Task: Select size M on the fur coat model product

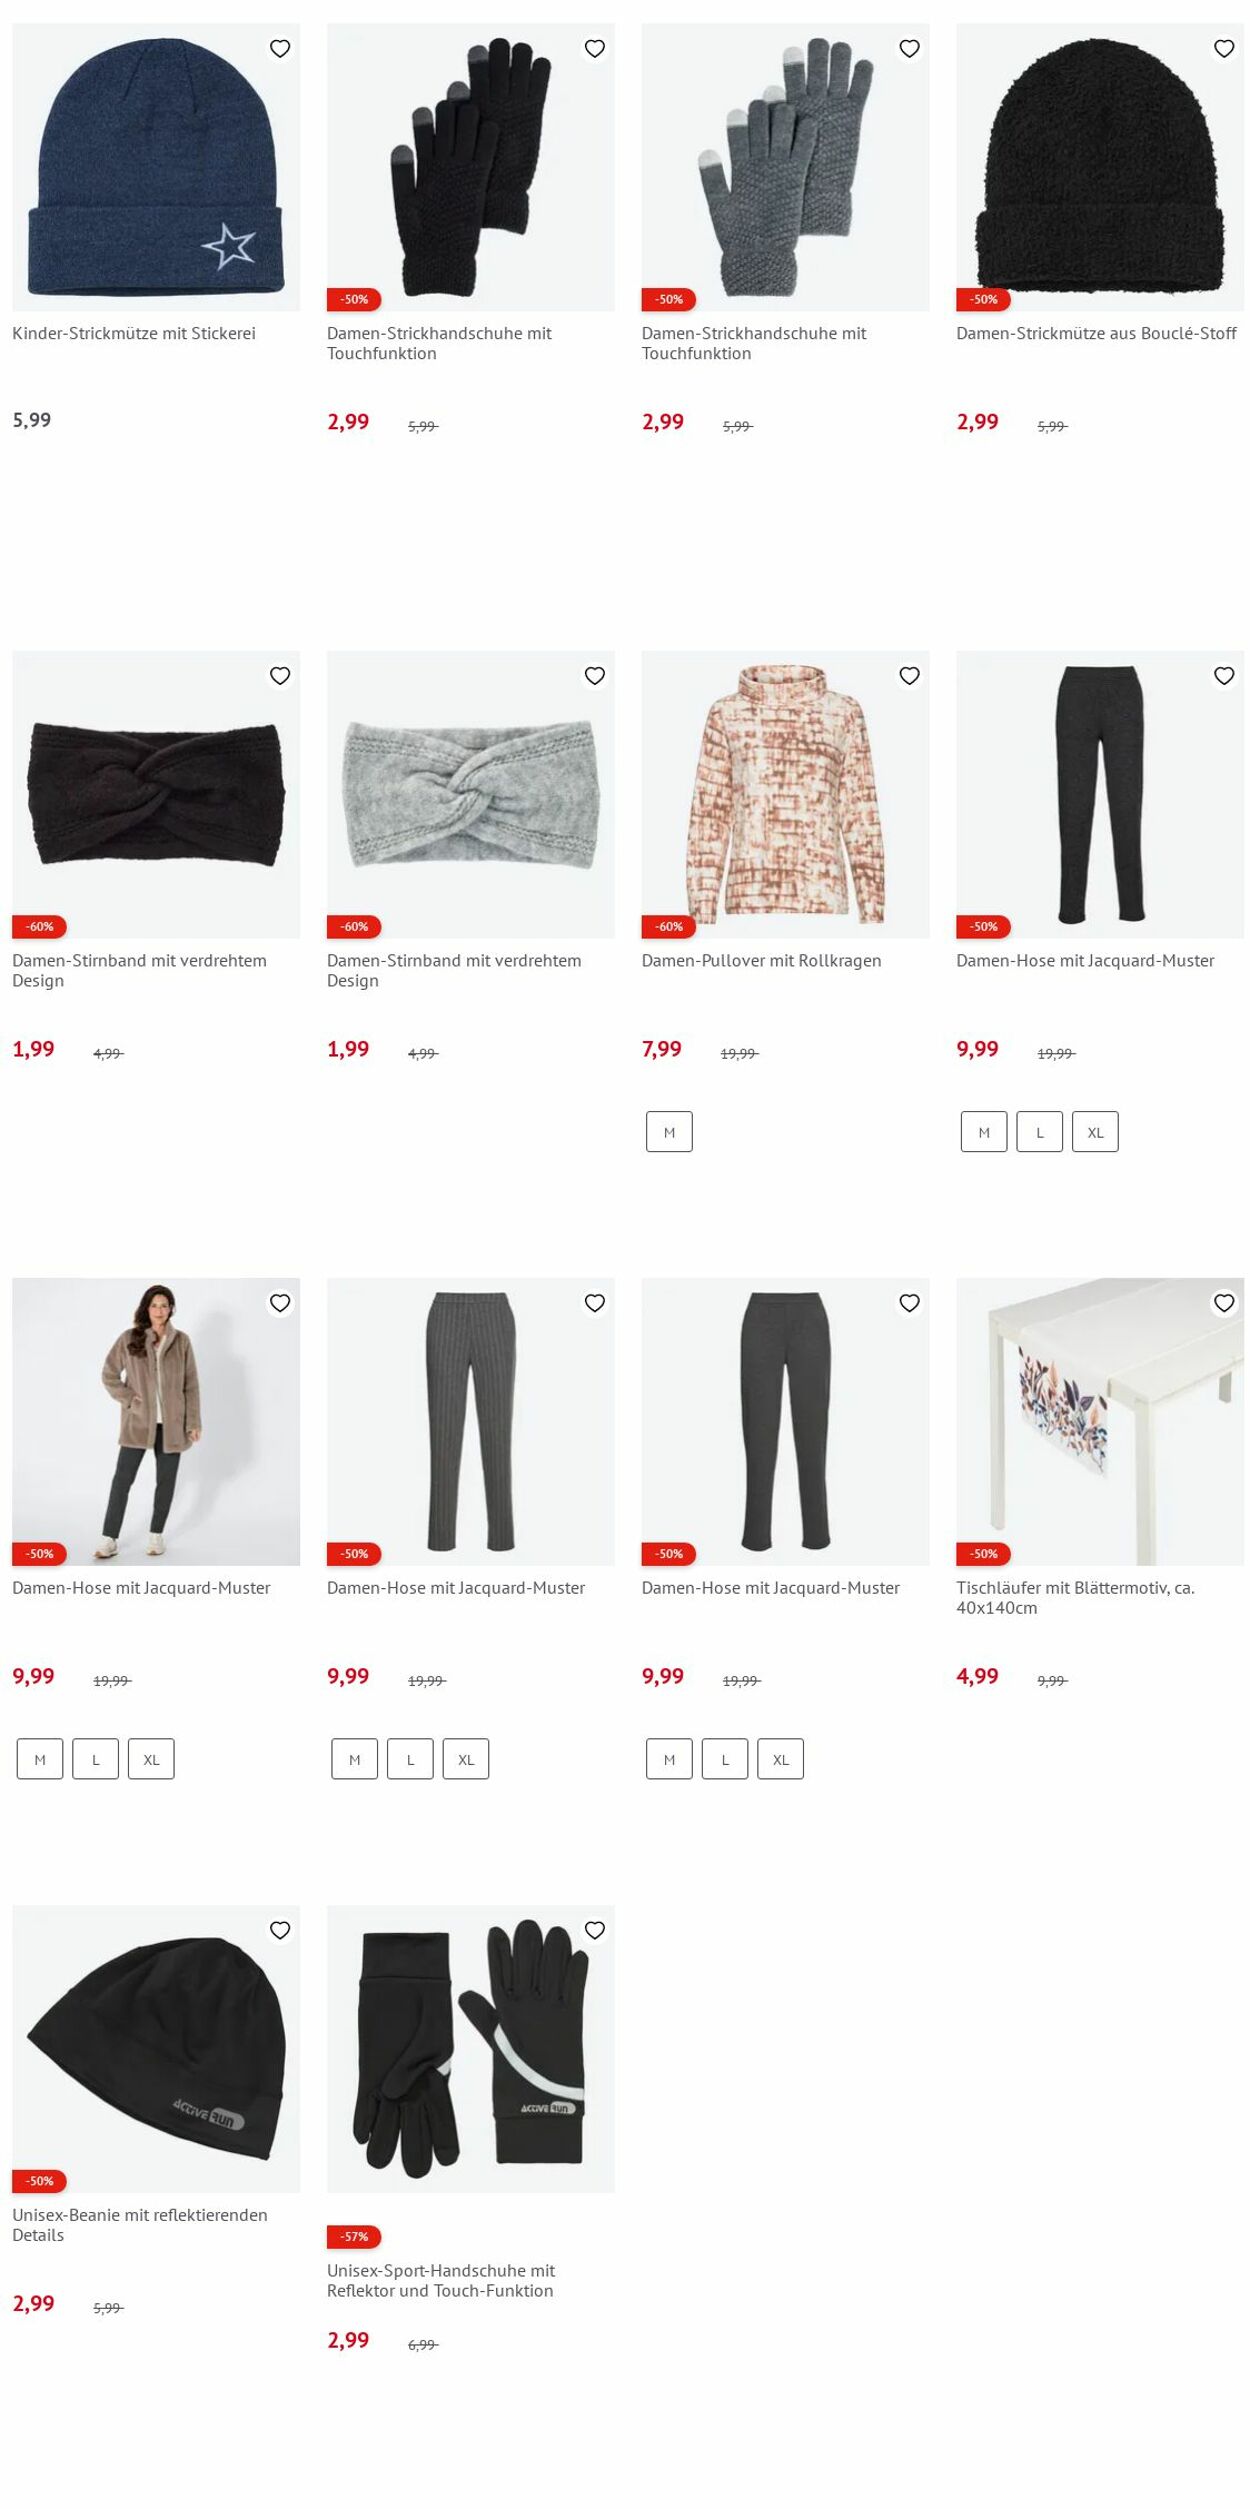Action: pos(40,1759)
